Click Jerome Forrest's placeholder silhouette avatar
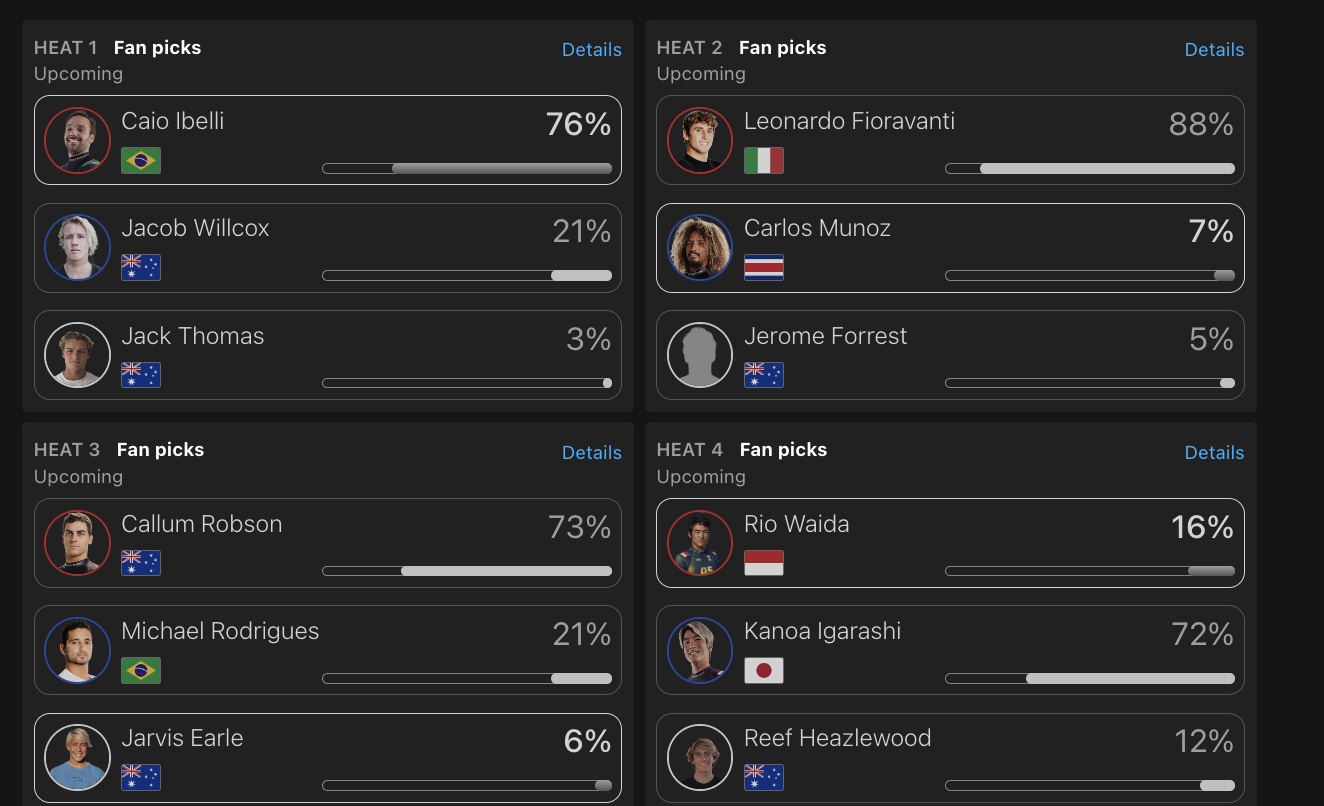This screenshot has height=806, width=1324. point(700,354)
